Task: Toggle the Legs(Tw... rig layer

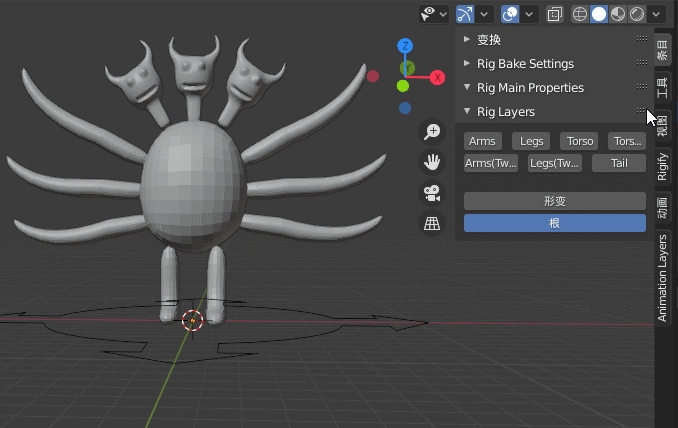Action: click(x=555, y=163)
